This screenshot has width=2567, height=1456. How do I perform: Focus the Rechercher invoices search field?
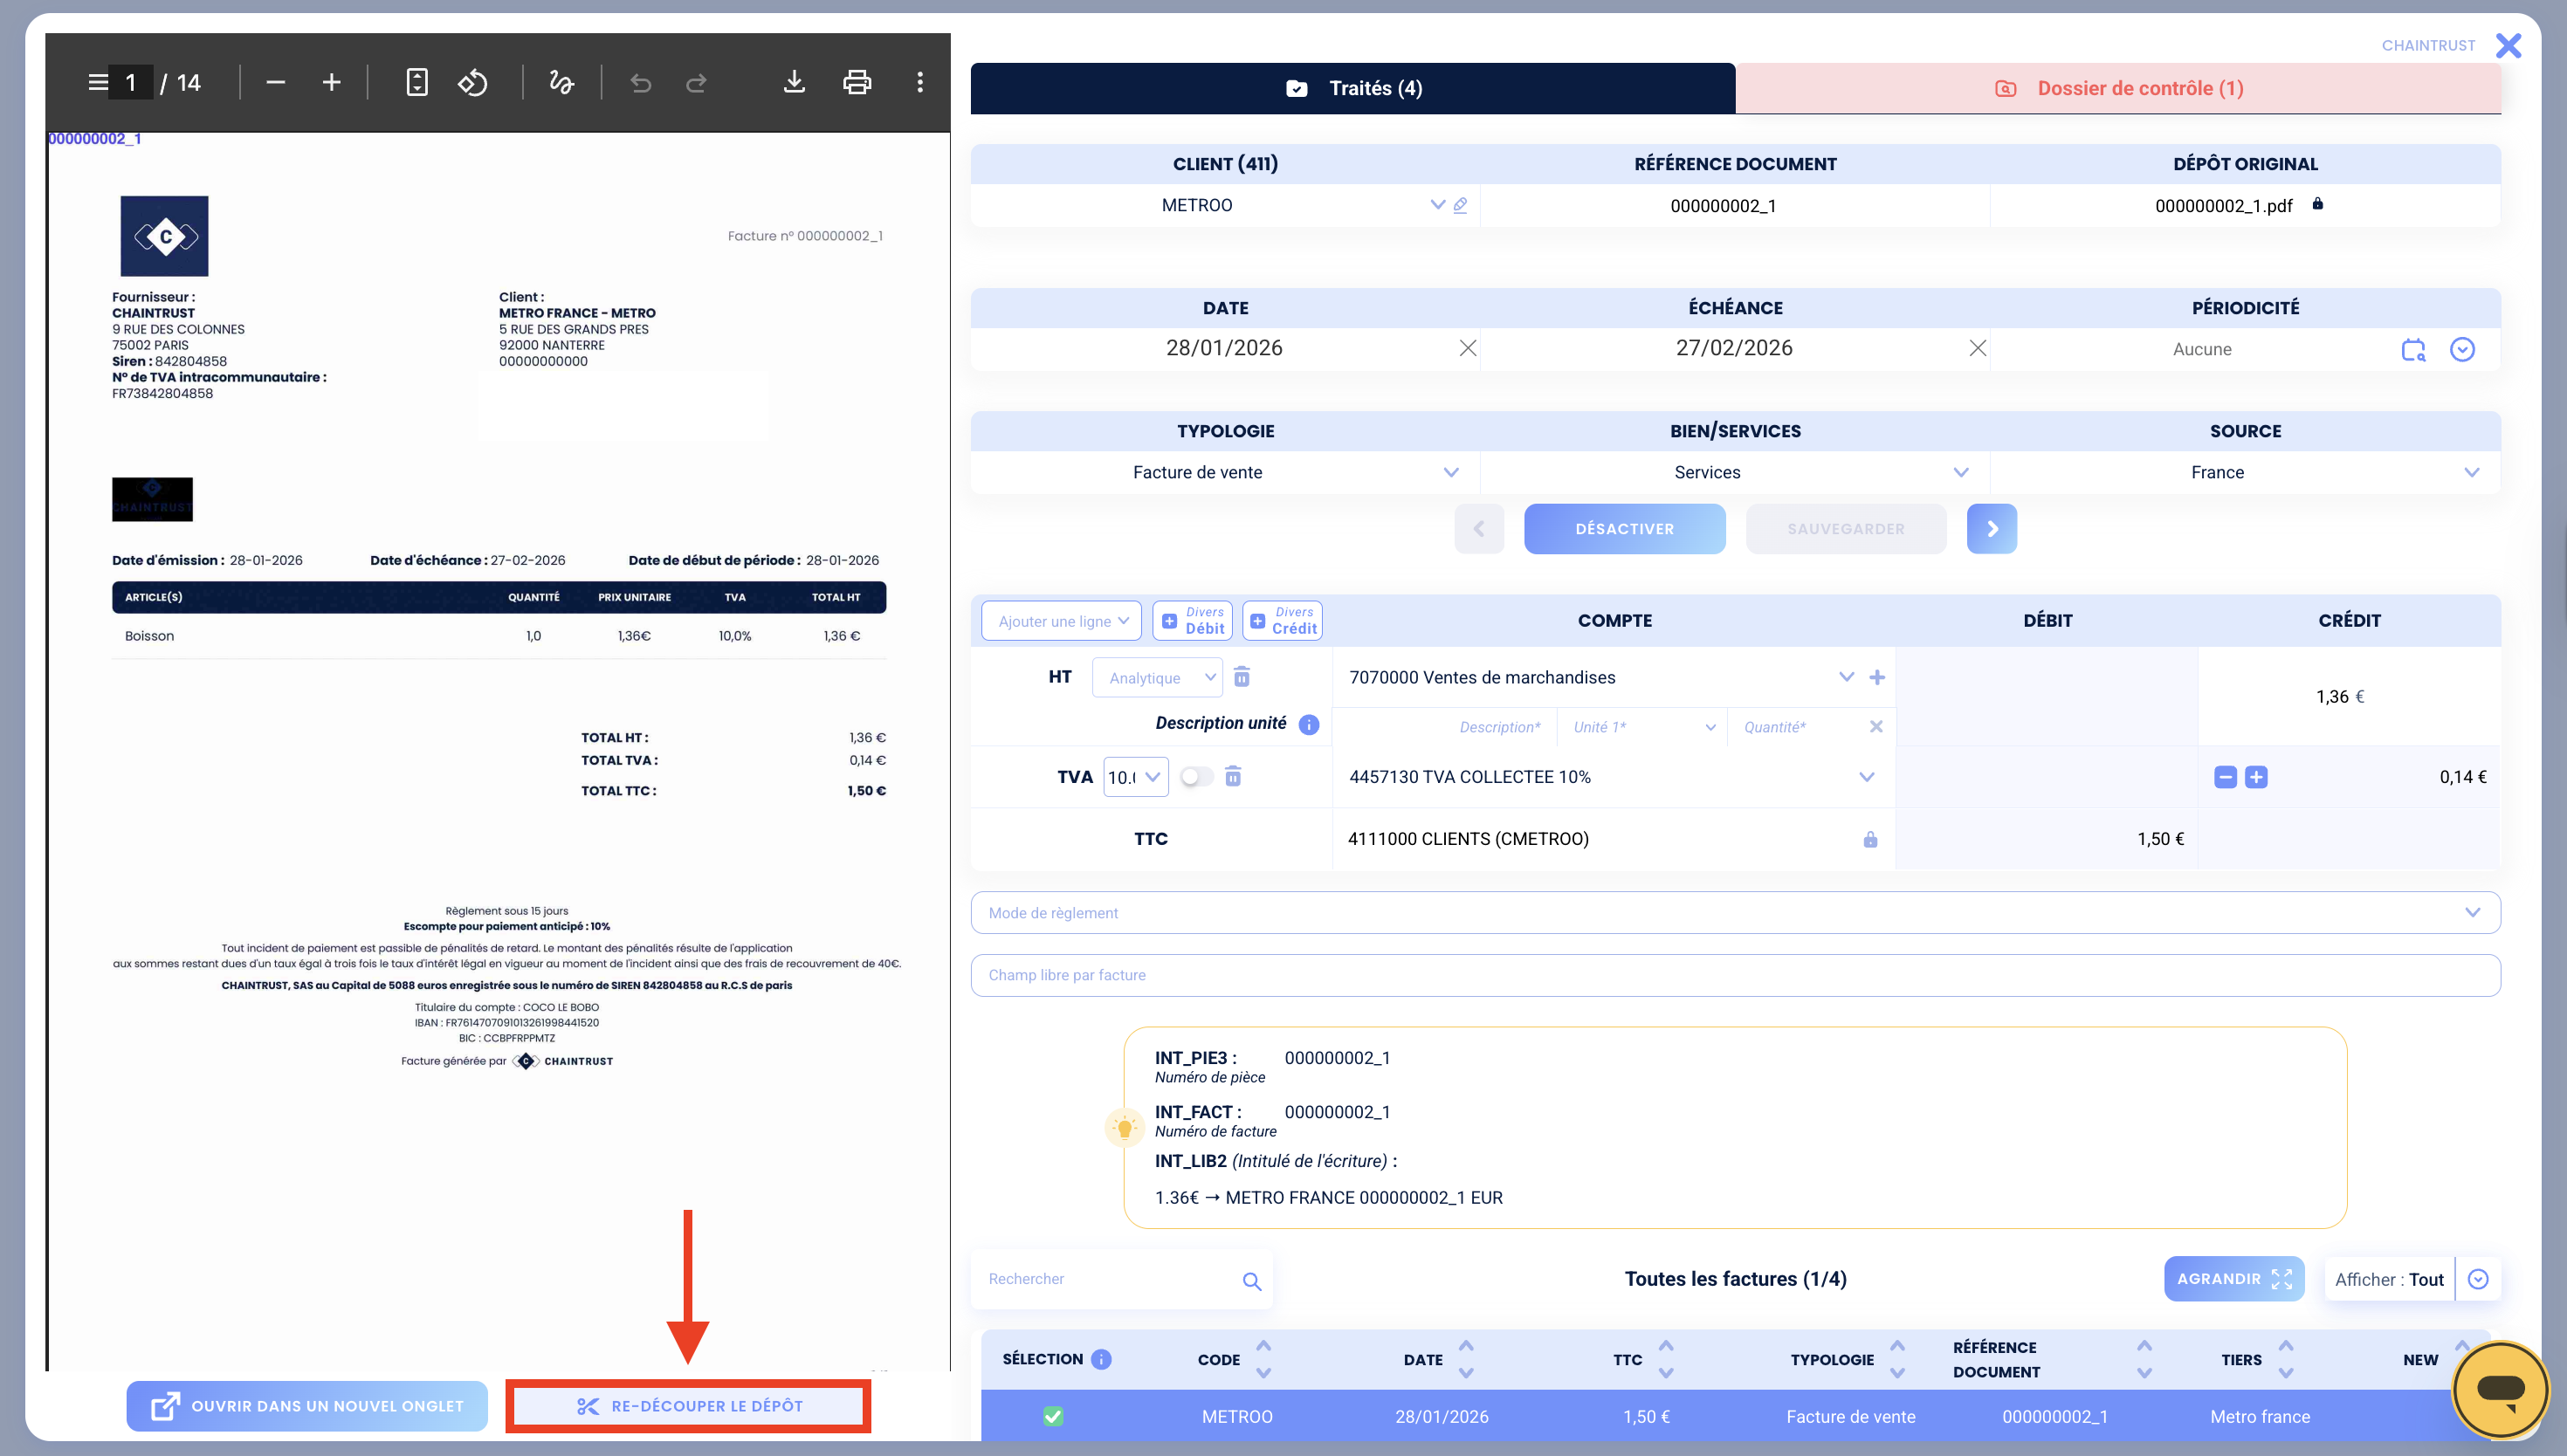click(x=1105, y=1279)
